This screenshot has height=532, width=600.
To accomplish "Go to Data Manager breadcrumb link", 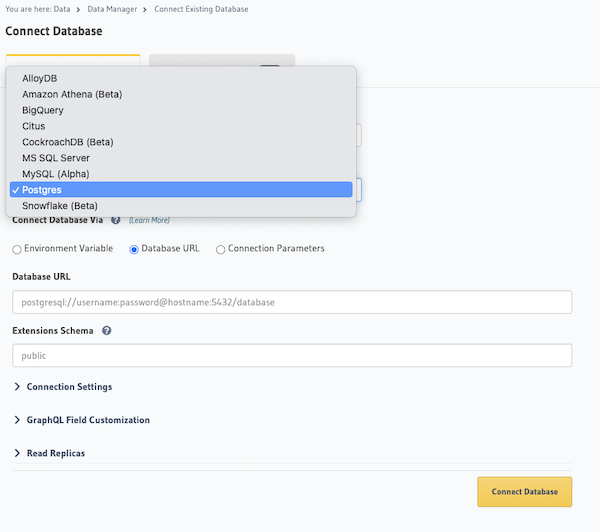I will click(x=112, y=9).
